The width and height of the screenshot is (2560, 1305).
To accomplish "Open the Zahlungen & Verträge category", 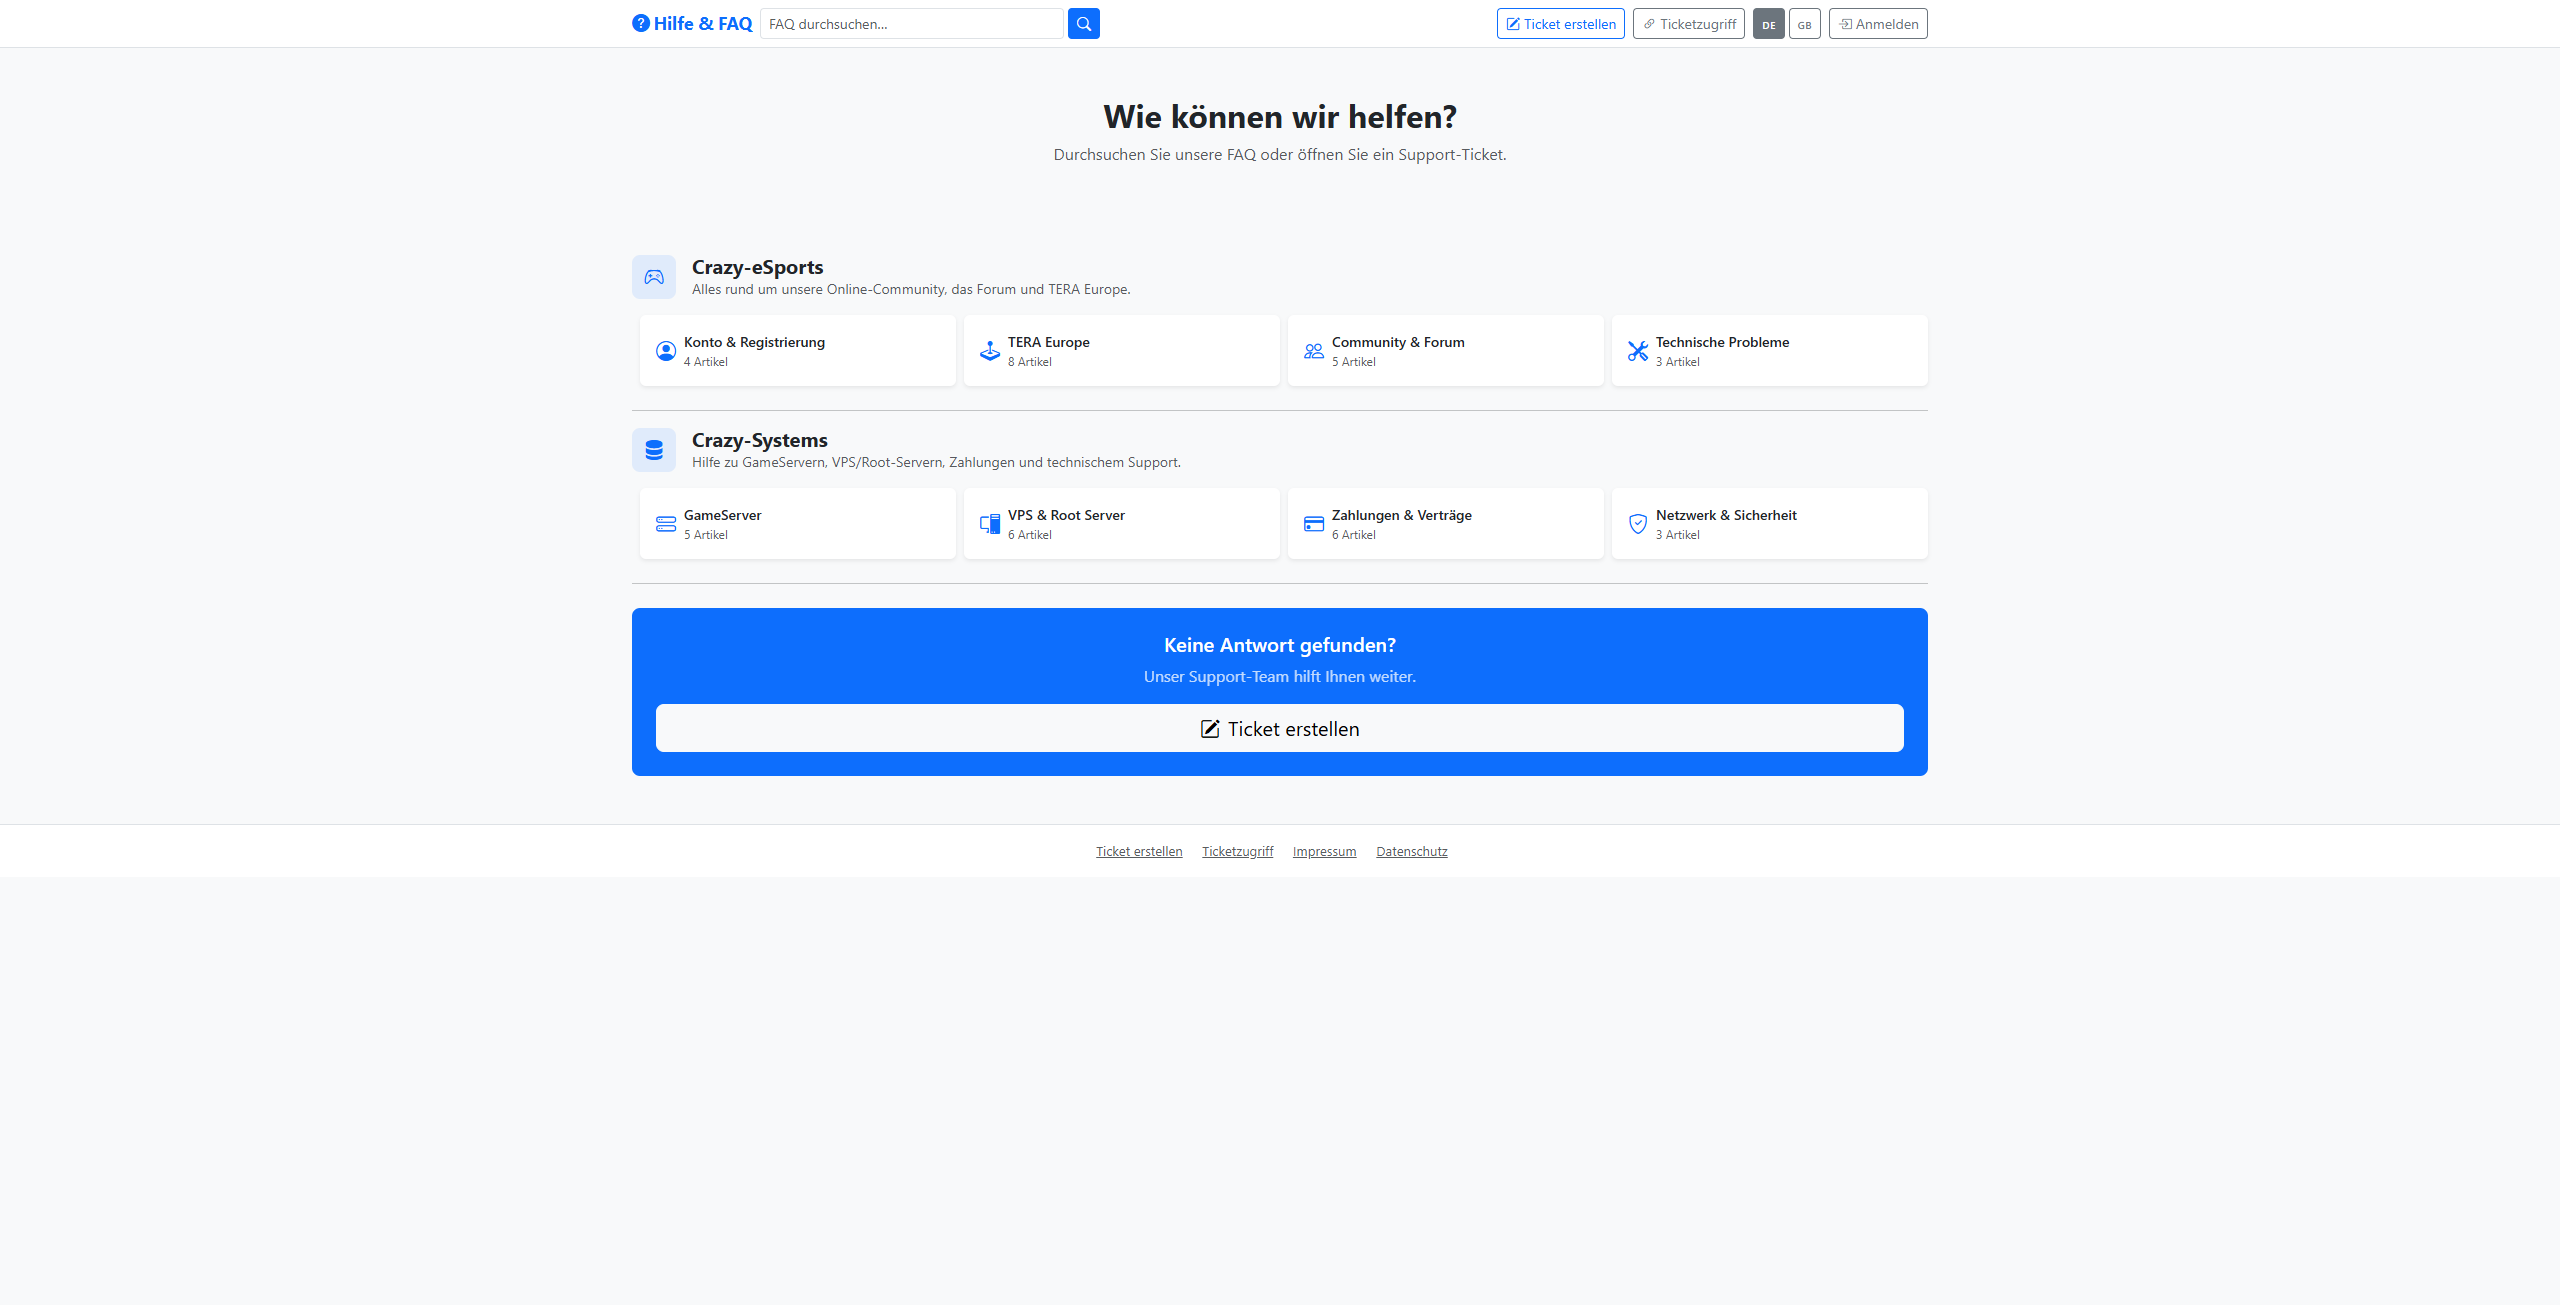I will [1446, 524].
